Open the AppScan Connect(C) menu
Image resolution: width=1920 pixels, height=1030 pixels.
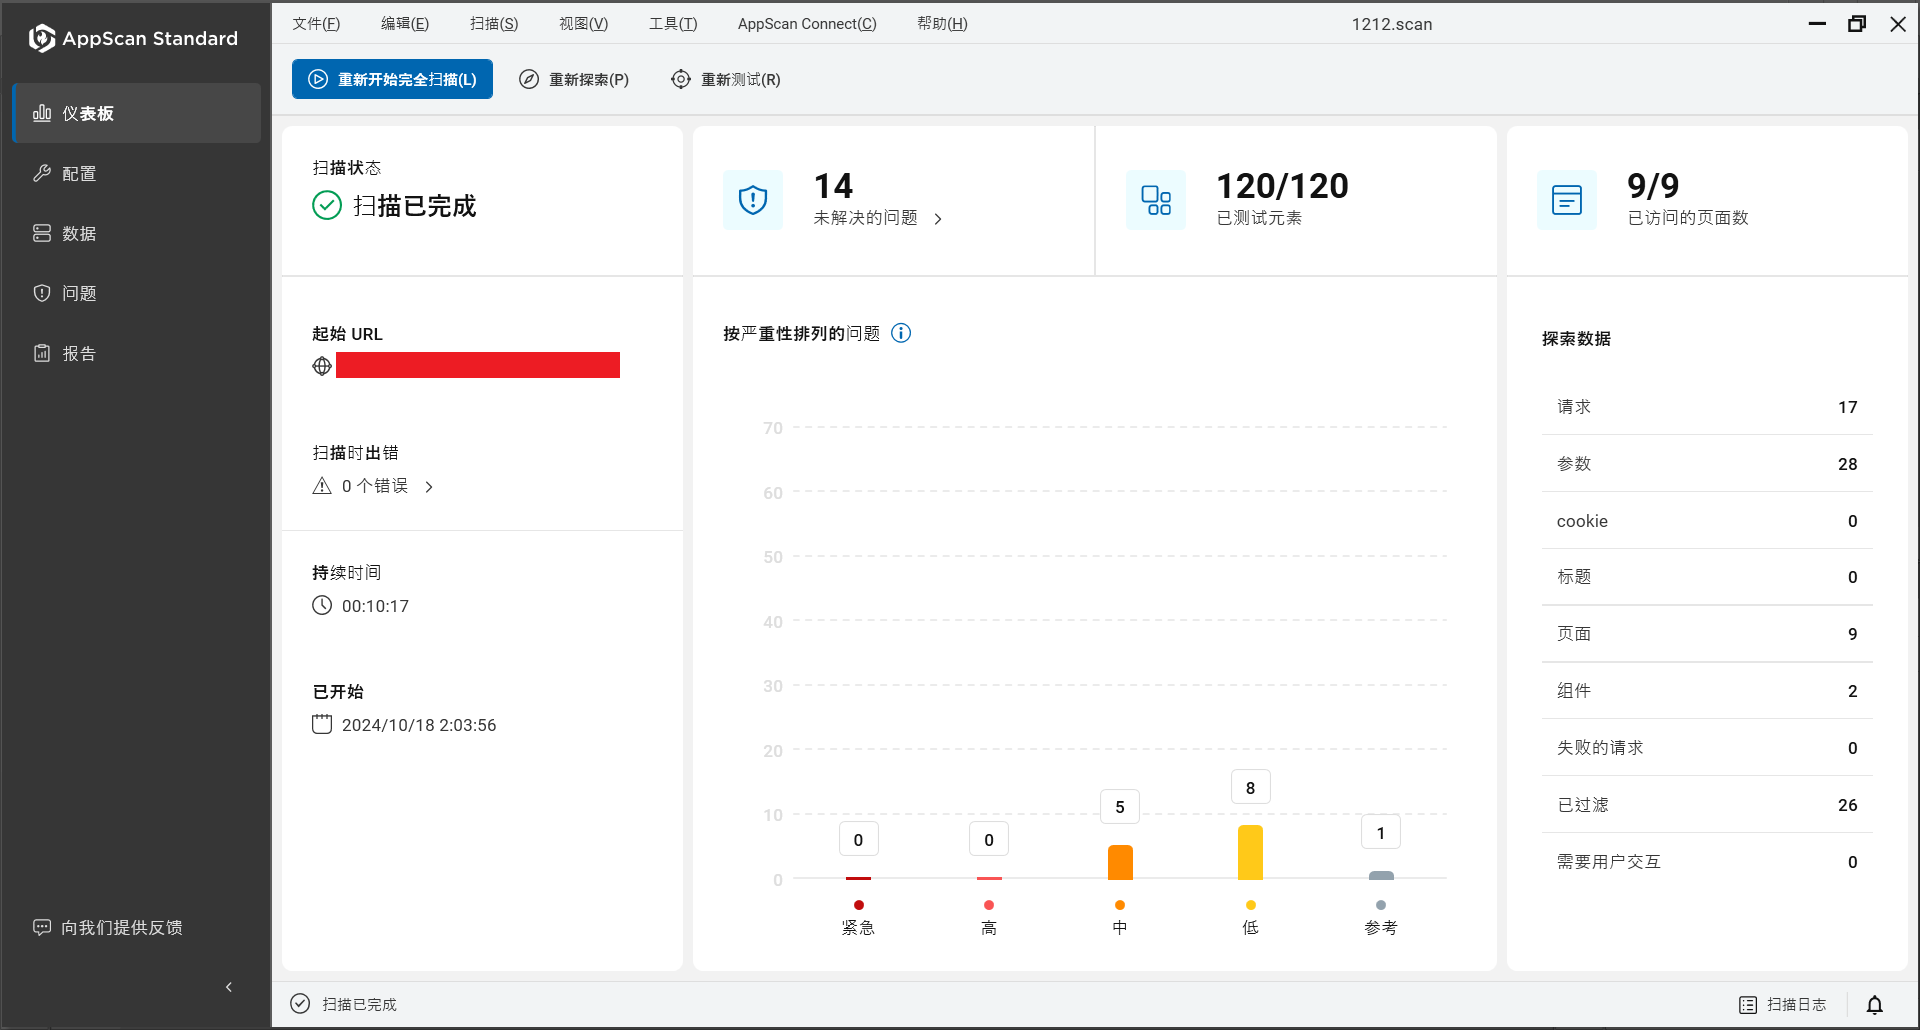click(807, 24)
